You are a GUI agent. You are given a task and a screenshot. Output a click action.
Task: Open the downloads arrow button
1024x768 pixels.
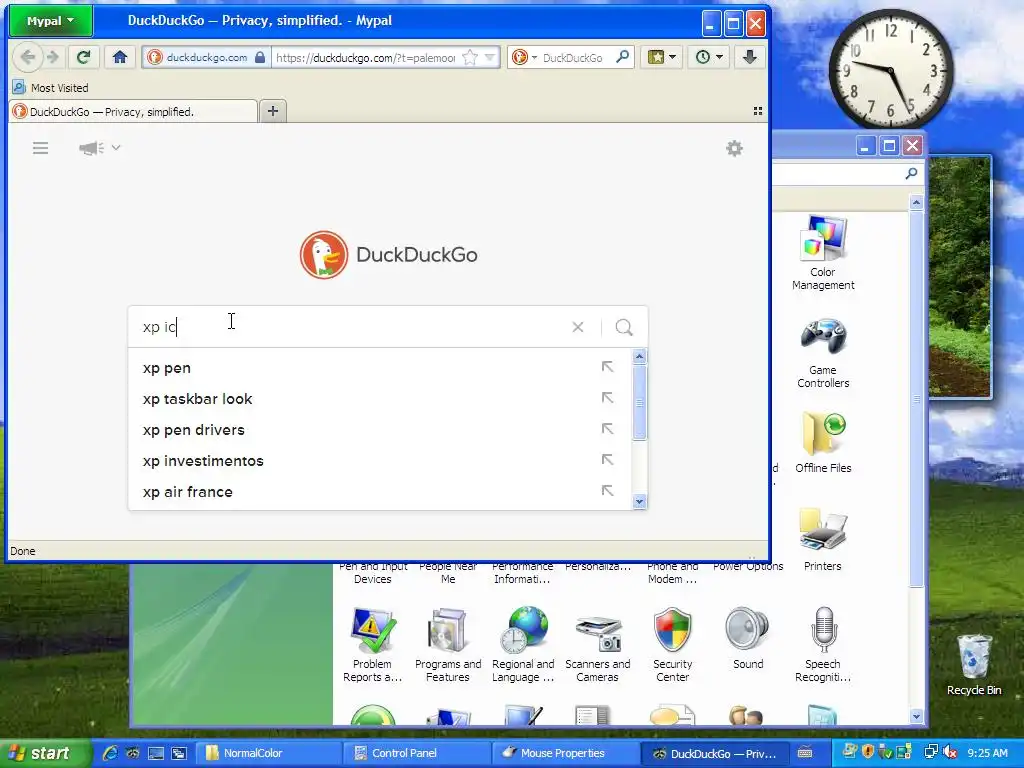[749, 57]
